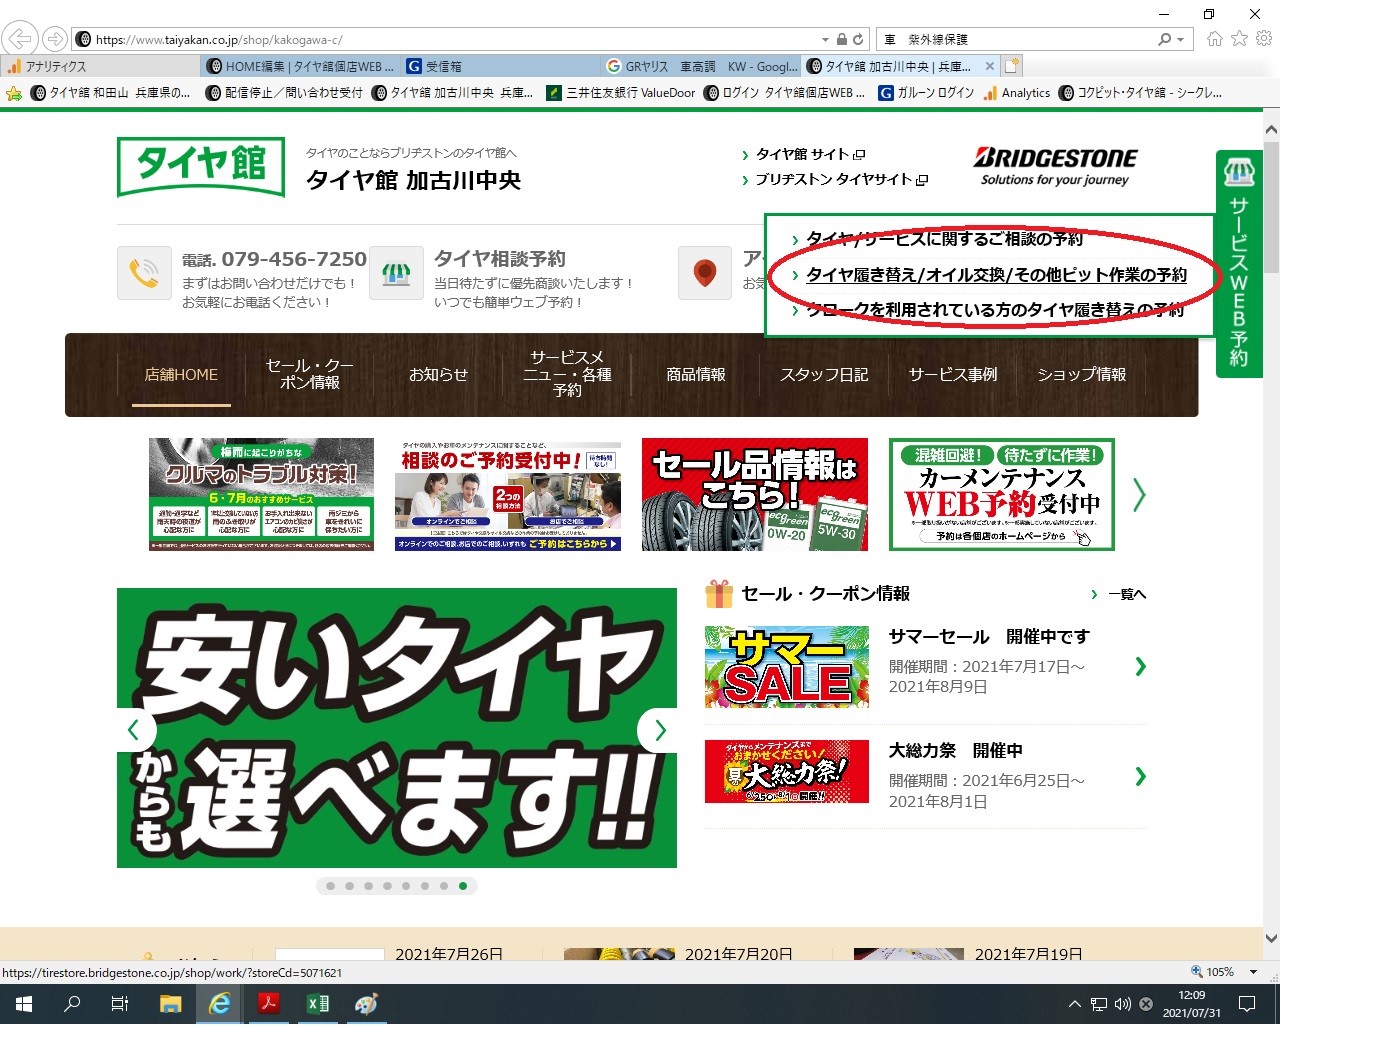Open the notification center icon
Image resolution: width=1383 pixels, height=1037 pixels.
(1247, 1004)
